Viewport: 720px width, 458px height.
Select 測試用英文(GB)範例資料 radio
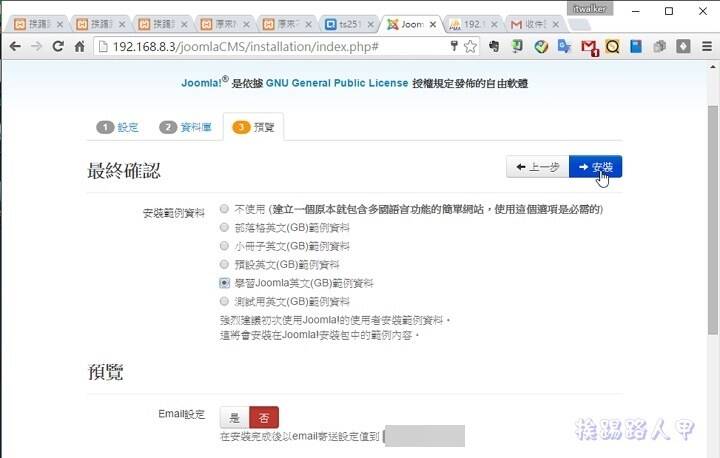tap(224, 301)
